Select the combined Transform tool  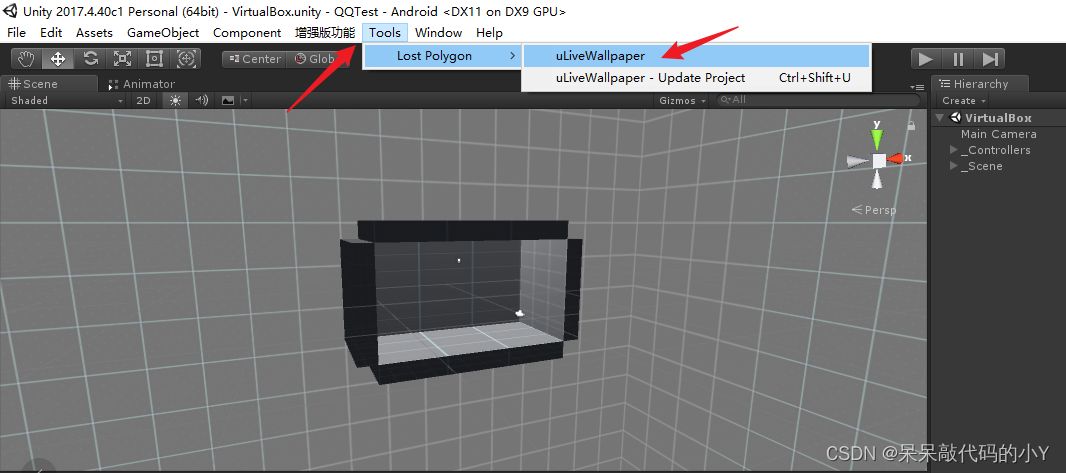tap(186, 59)
